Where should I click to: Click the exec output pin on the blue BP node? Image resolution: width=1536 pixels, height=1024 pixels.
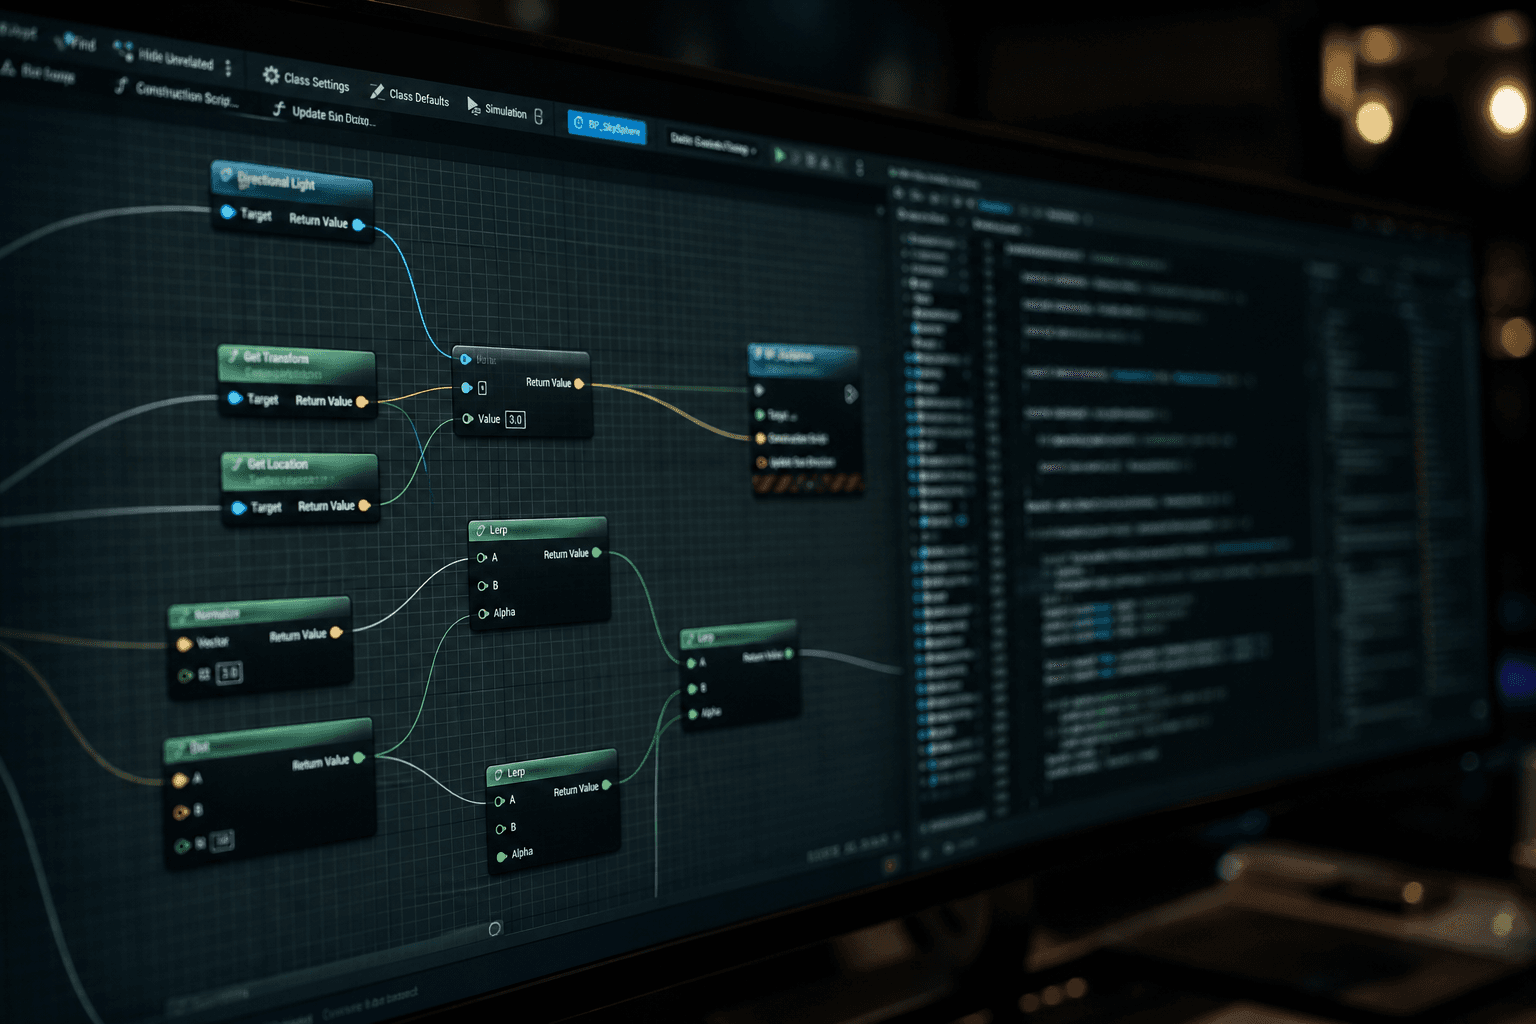850,395
